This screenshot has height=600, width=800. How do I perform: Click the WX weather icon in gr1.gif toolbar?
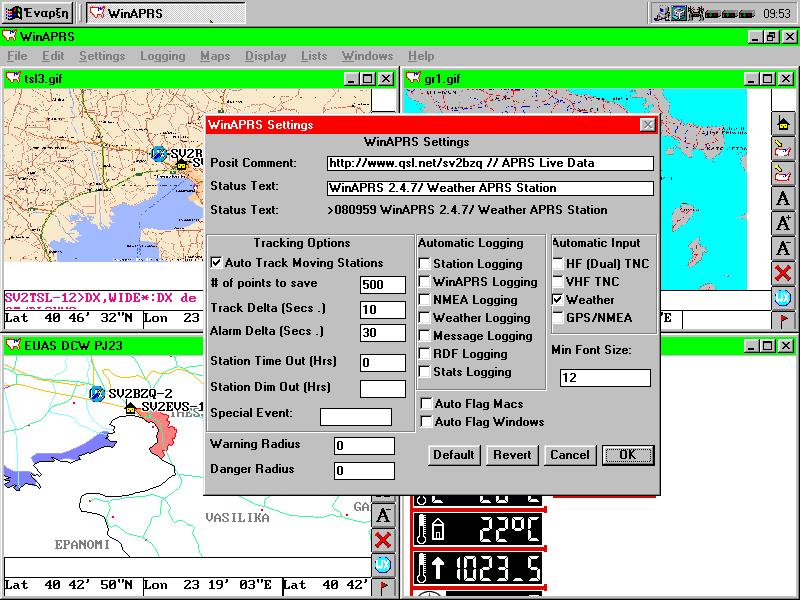coord(783,297)
